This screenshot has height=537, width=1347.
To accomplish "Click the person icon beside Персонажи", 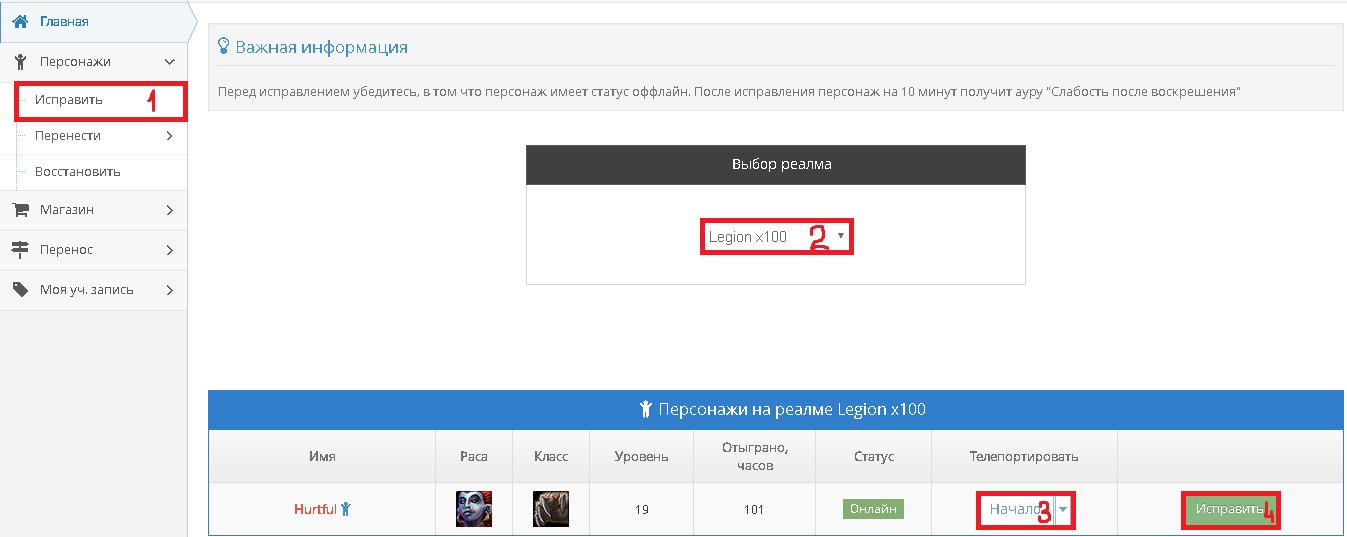I will [x=19, y=62].
